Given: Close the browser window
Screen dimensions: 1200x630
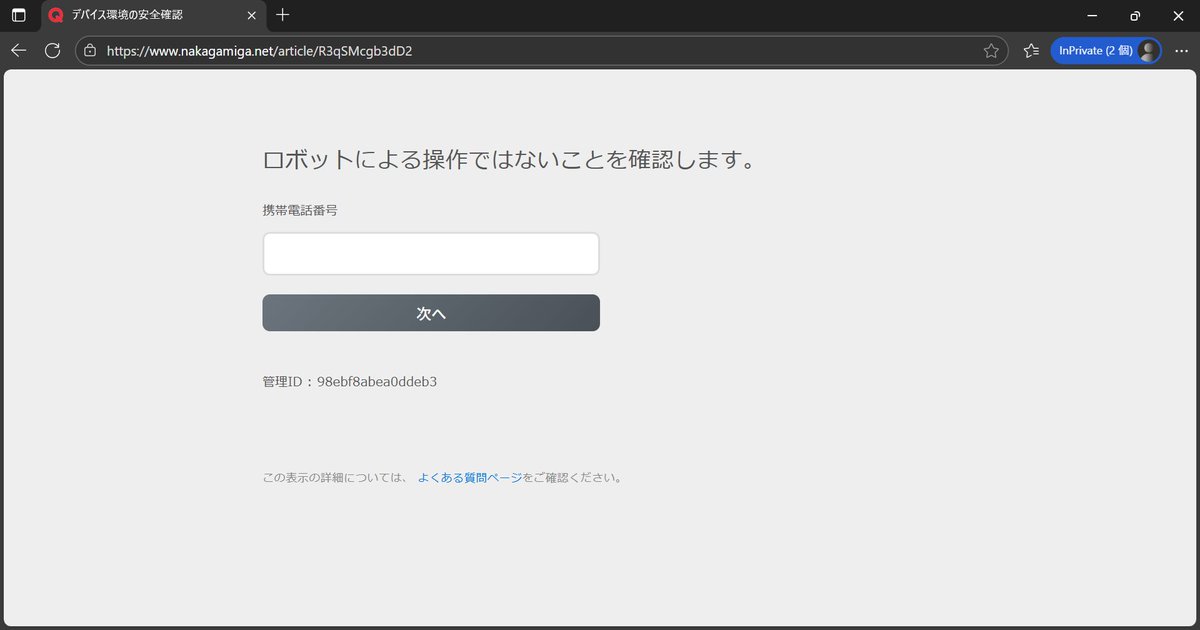Looking at the screenshot, I should pyautogui.click(x=1178, y=15).
